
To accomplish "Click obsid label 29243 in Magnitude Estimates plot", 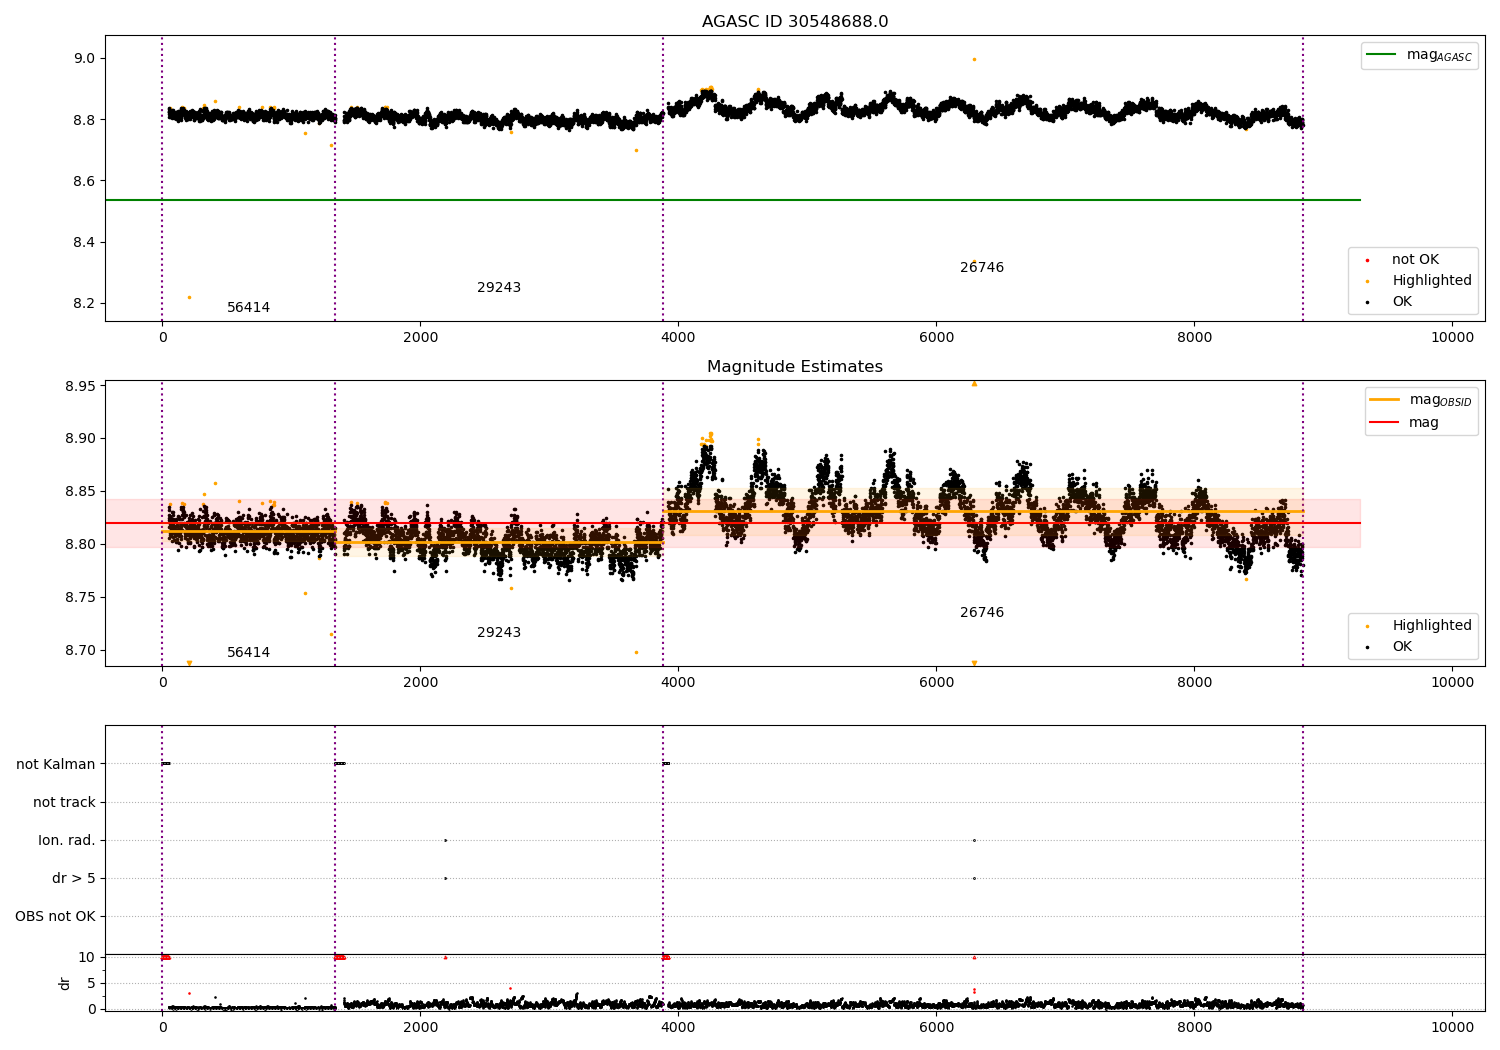I will click(499, 633).
